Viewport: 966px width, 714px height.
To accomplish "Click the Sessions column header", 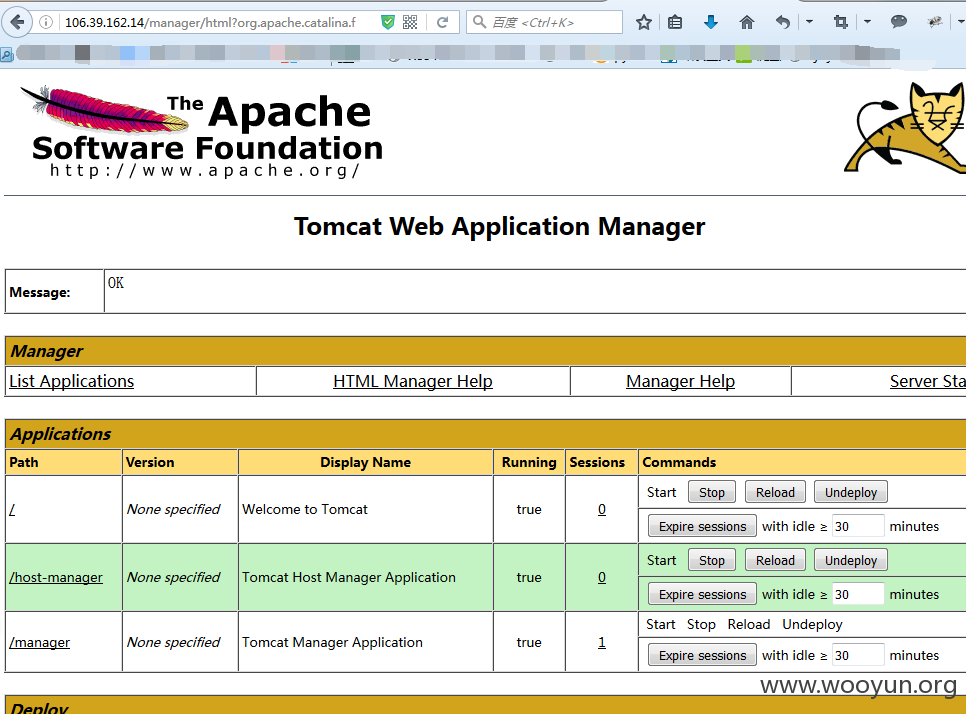I will pos(597,463).
